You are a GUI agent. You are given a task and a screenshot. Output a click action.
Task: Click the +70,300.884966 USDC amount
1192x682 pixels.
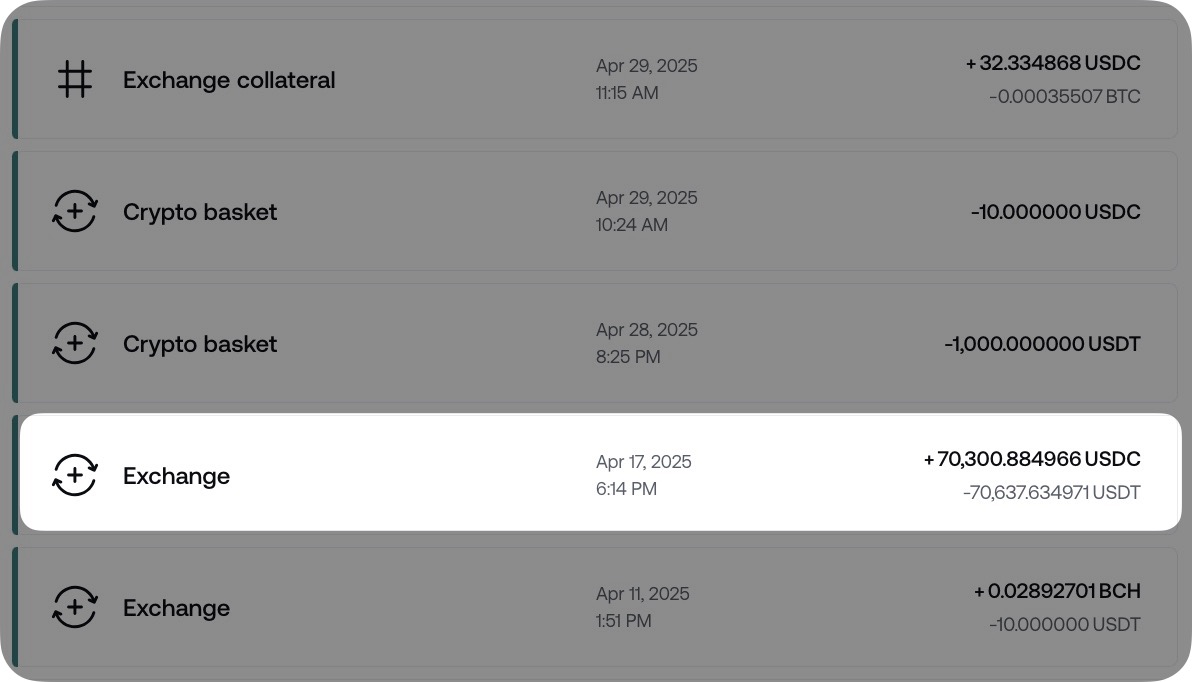[x=1032, y=459]
